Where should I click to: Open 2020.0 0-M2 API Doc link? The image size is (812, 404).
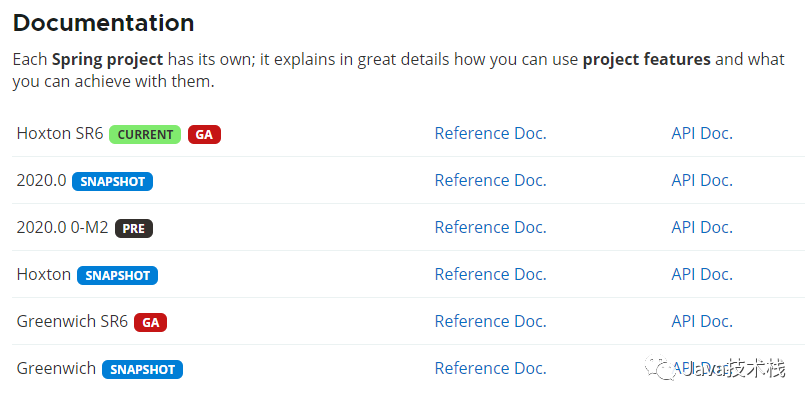coord(702,227)
